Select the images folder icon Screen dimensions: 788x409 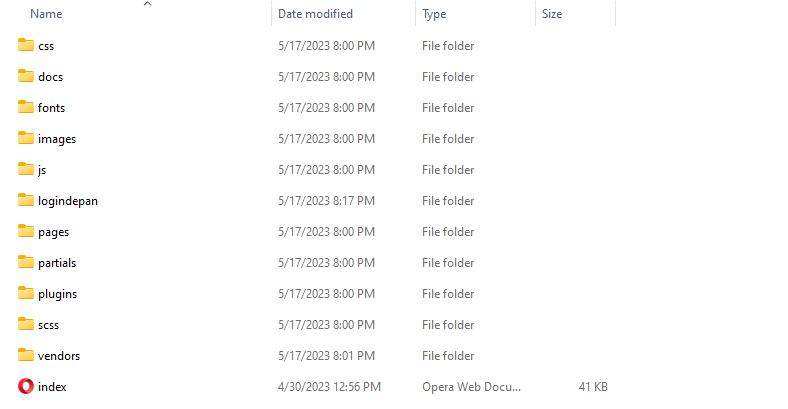(x=26, y=138)
